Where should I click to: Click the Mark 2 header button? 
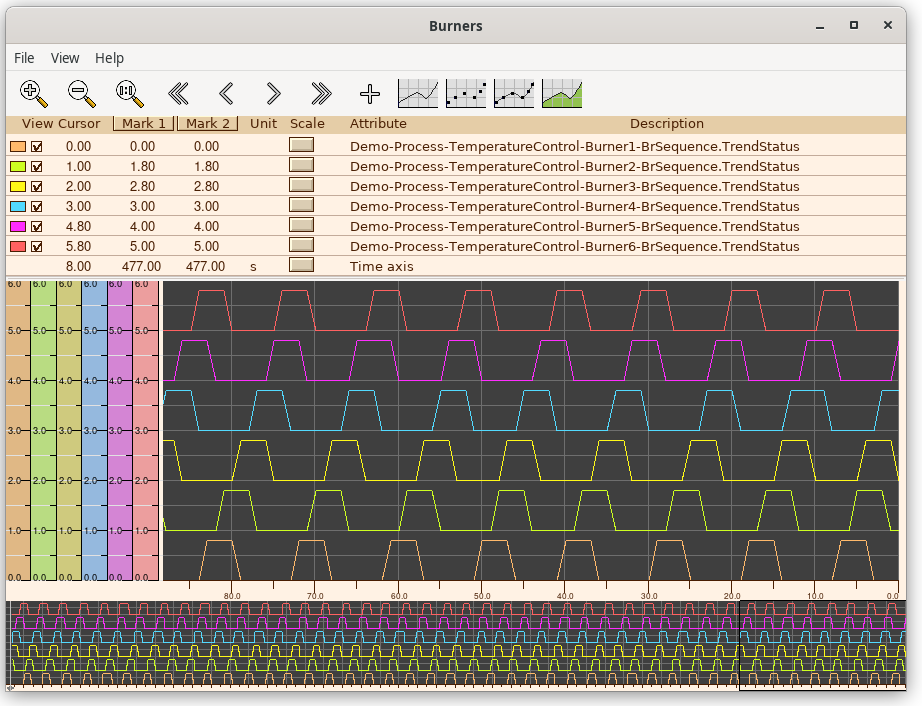pos(208,123)
